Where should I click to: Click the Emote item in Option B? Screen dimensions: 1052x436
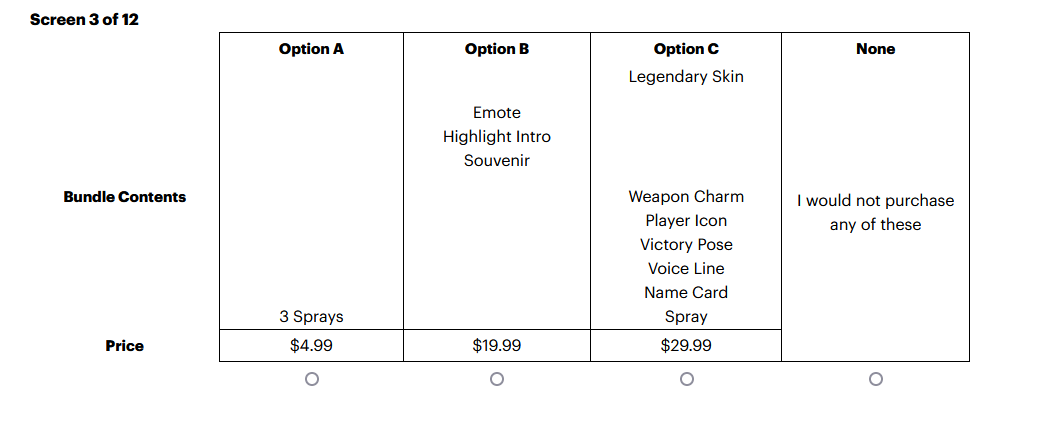tap(497, 113)
